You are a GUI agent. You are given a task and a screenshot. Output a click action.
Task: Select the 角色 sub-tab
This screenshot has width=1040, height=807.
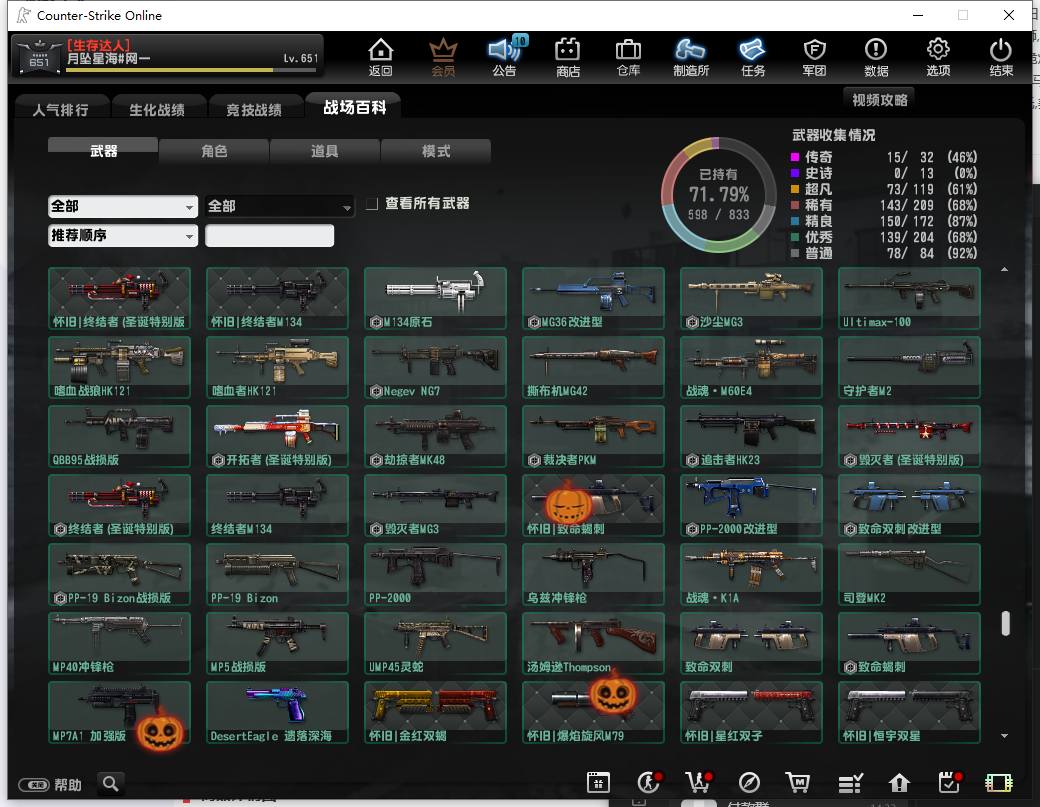214,151
